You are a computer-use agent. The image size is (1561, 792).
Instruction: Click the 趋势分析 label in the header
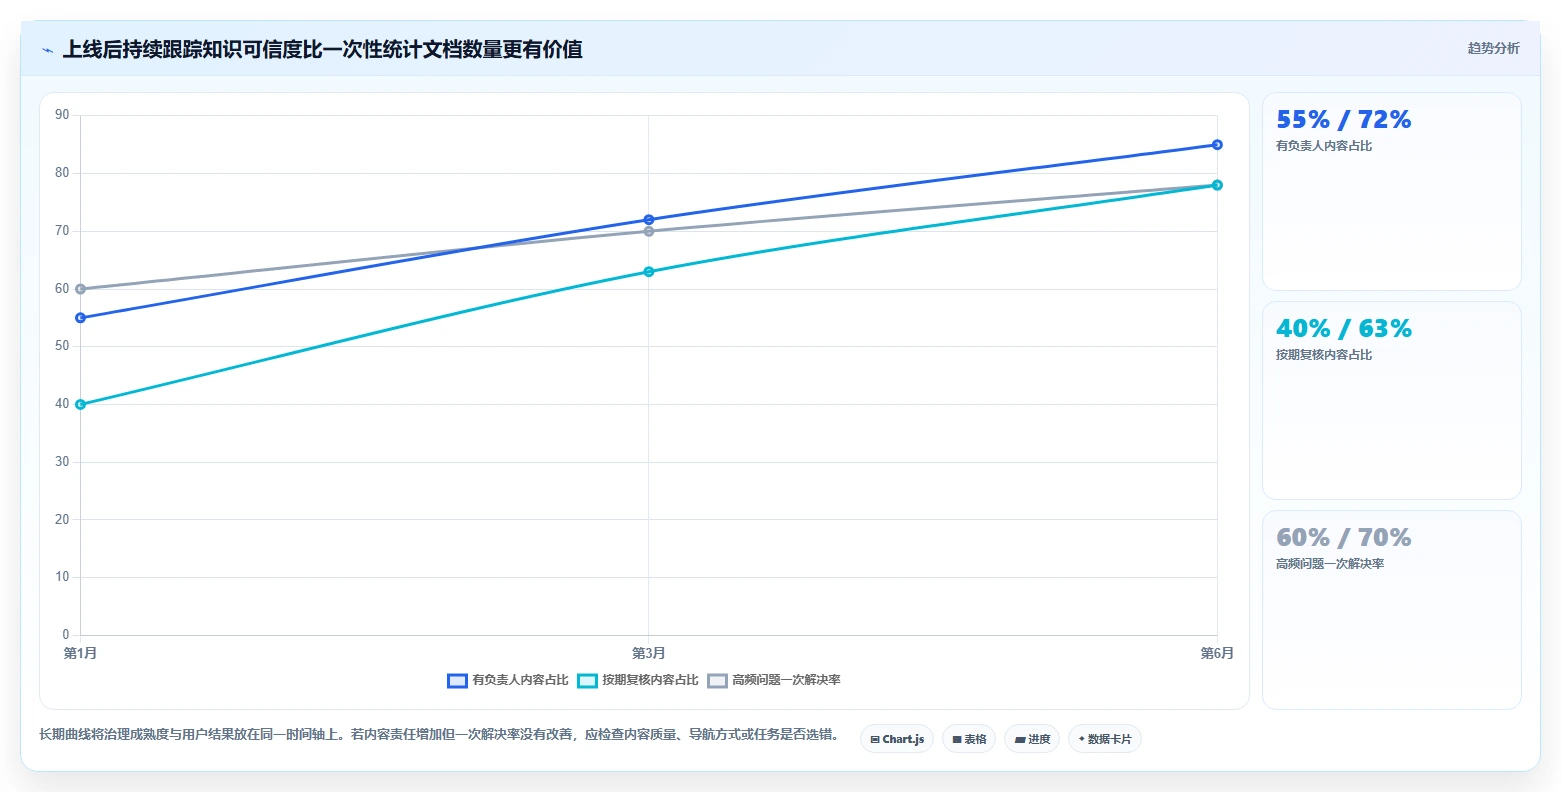pos(1493,48)
